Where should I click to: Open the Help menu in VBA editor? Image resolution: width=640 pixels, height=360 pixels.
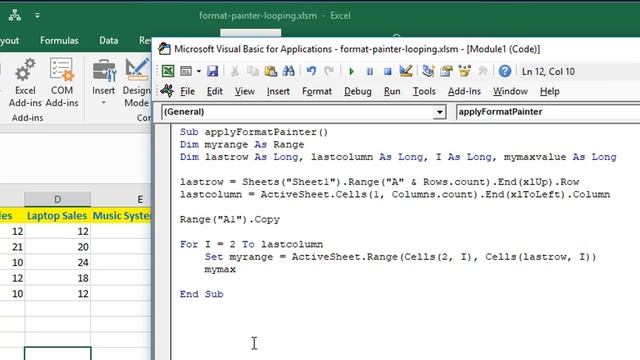point(549,91)
